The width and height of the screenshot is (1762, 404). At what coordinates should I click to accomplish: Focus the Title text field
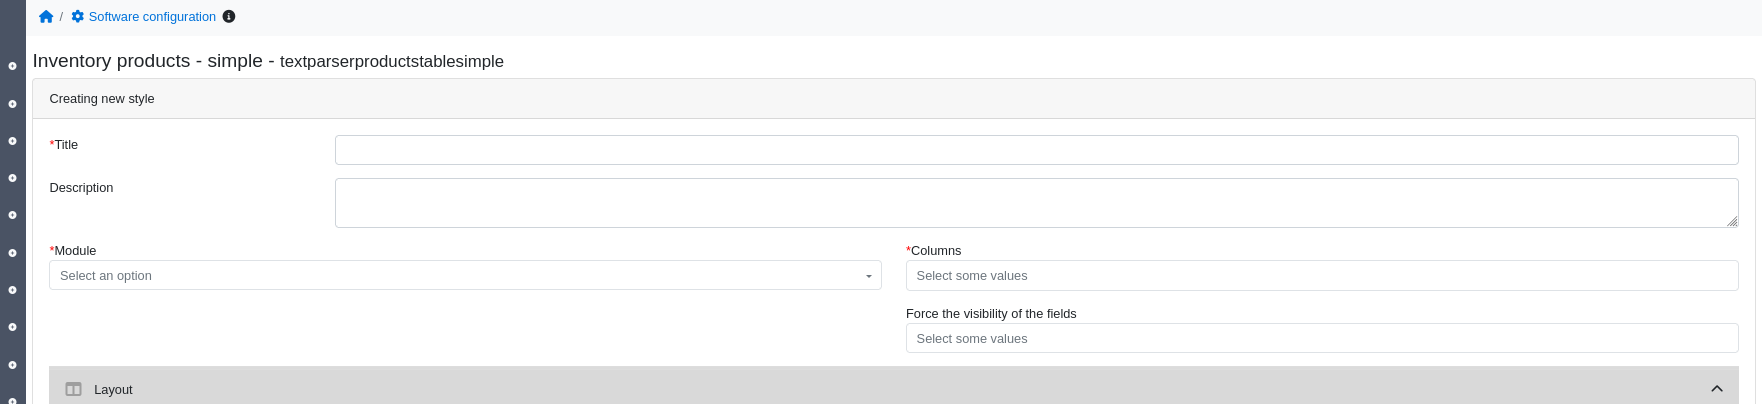tap(1037, 150)
